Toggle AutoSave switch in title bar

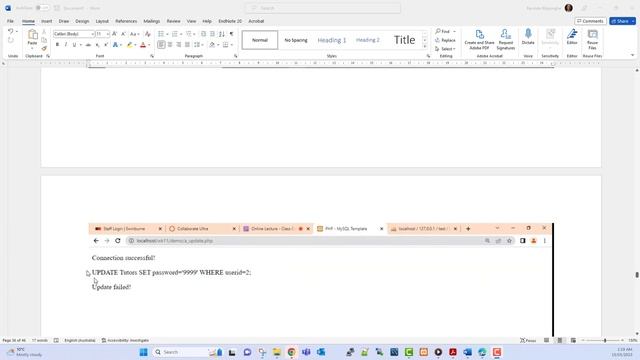pyautogui.click(x=42, y=8)
